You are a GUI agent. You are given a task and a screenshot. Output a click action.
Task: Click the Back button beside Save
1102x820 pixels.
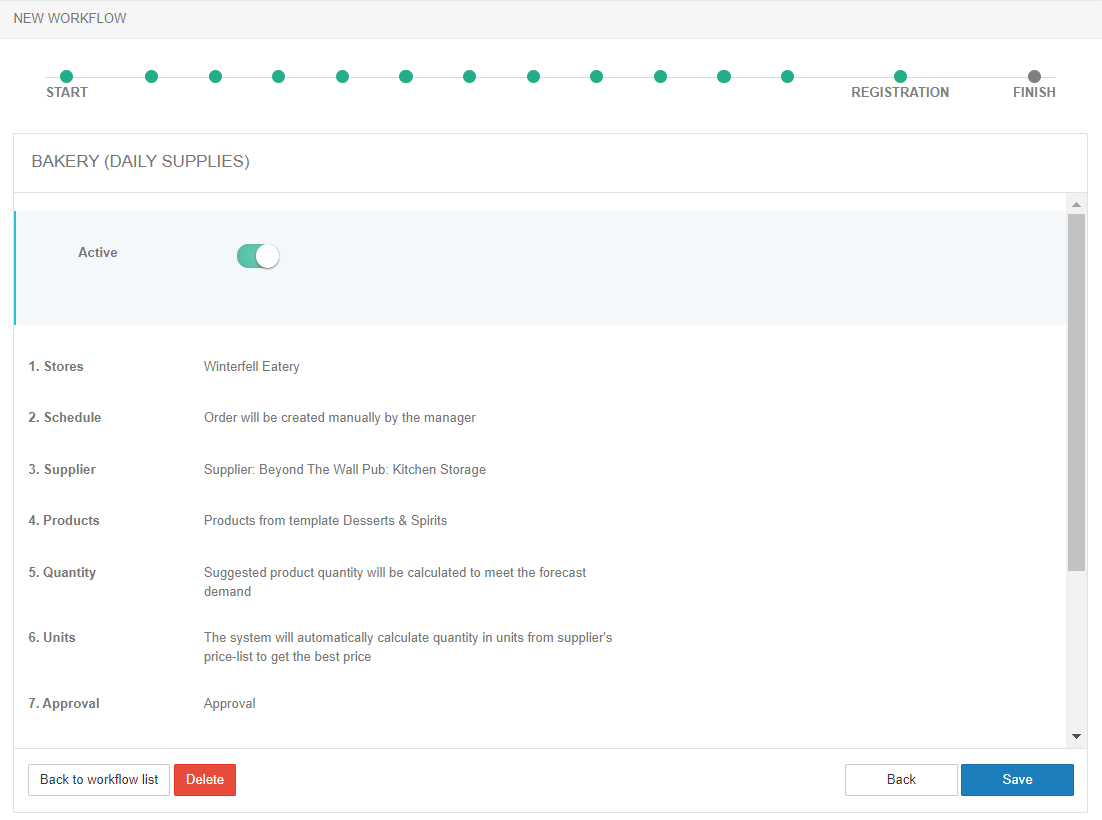900,780
